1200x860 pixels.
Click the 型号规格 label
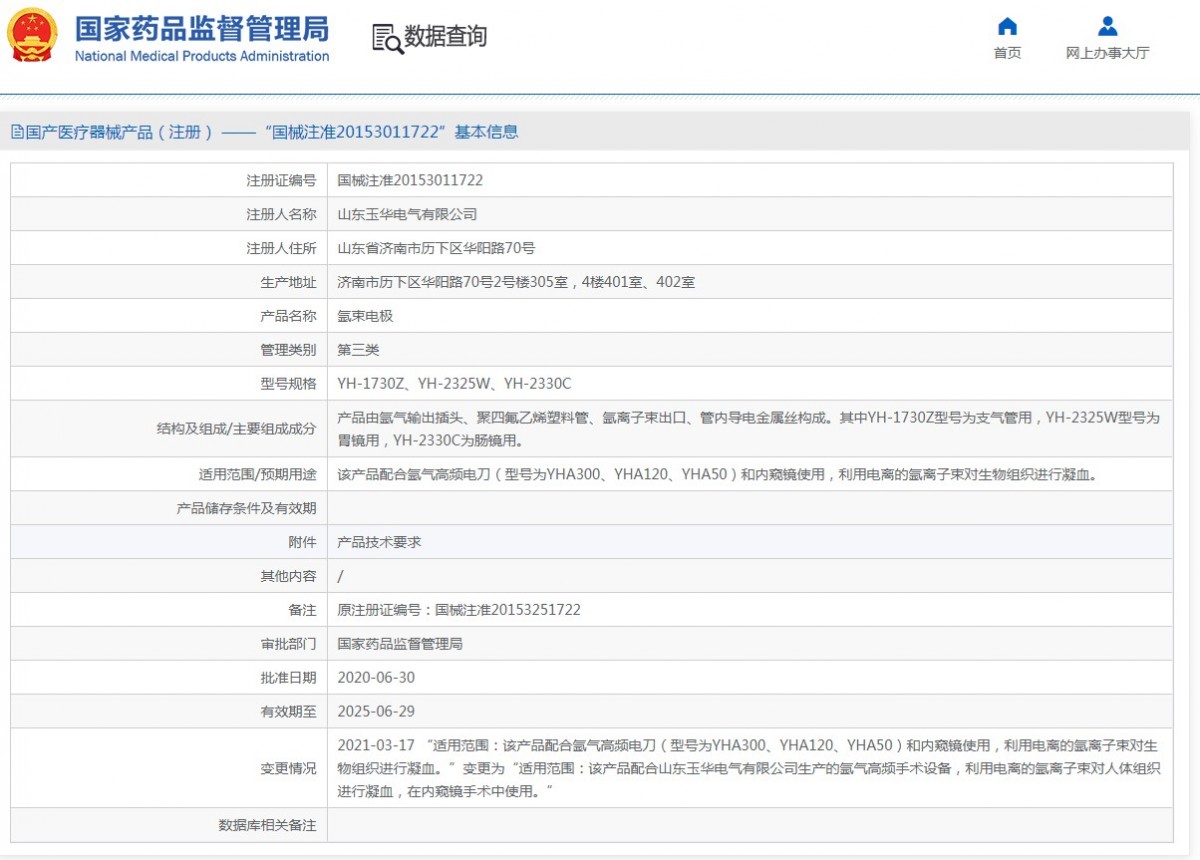click(288, 384)
